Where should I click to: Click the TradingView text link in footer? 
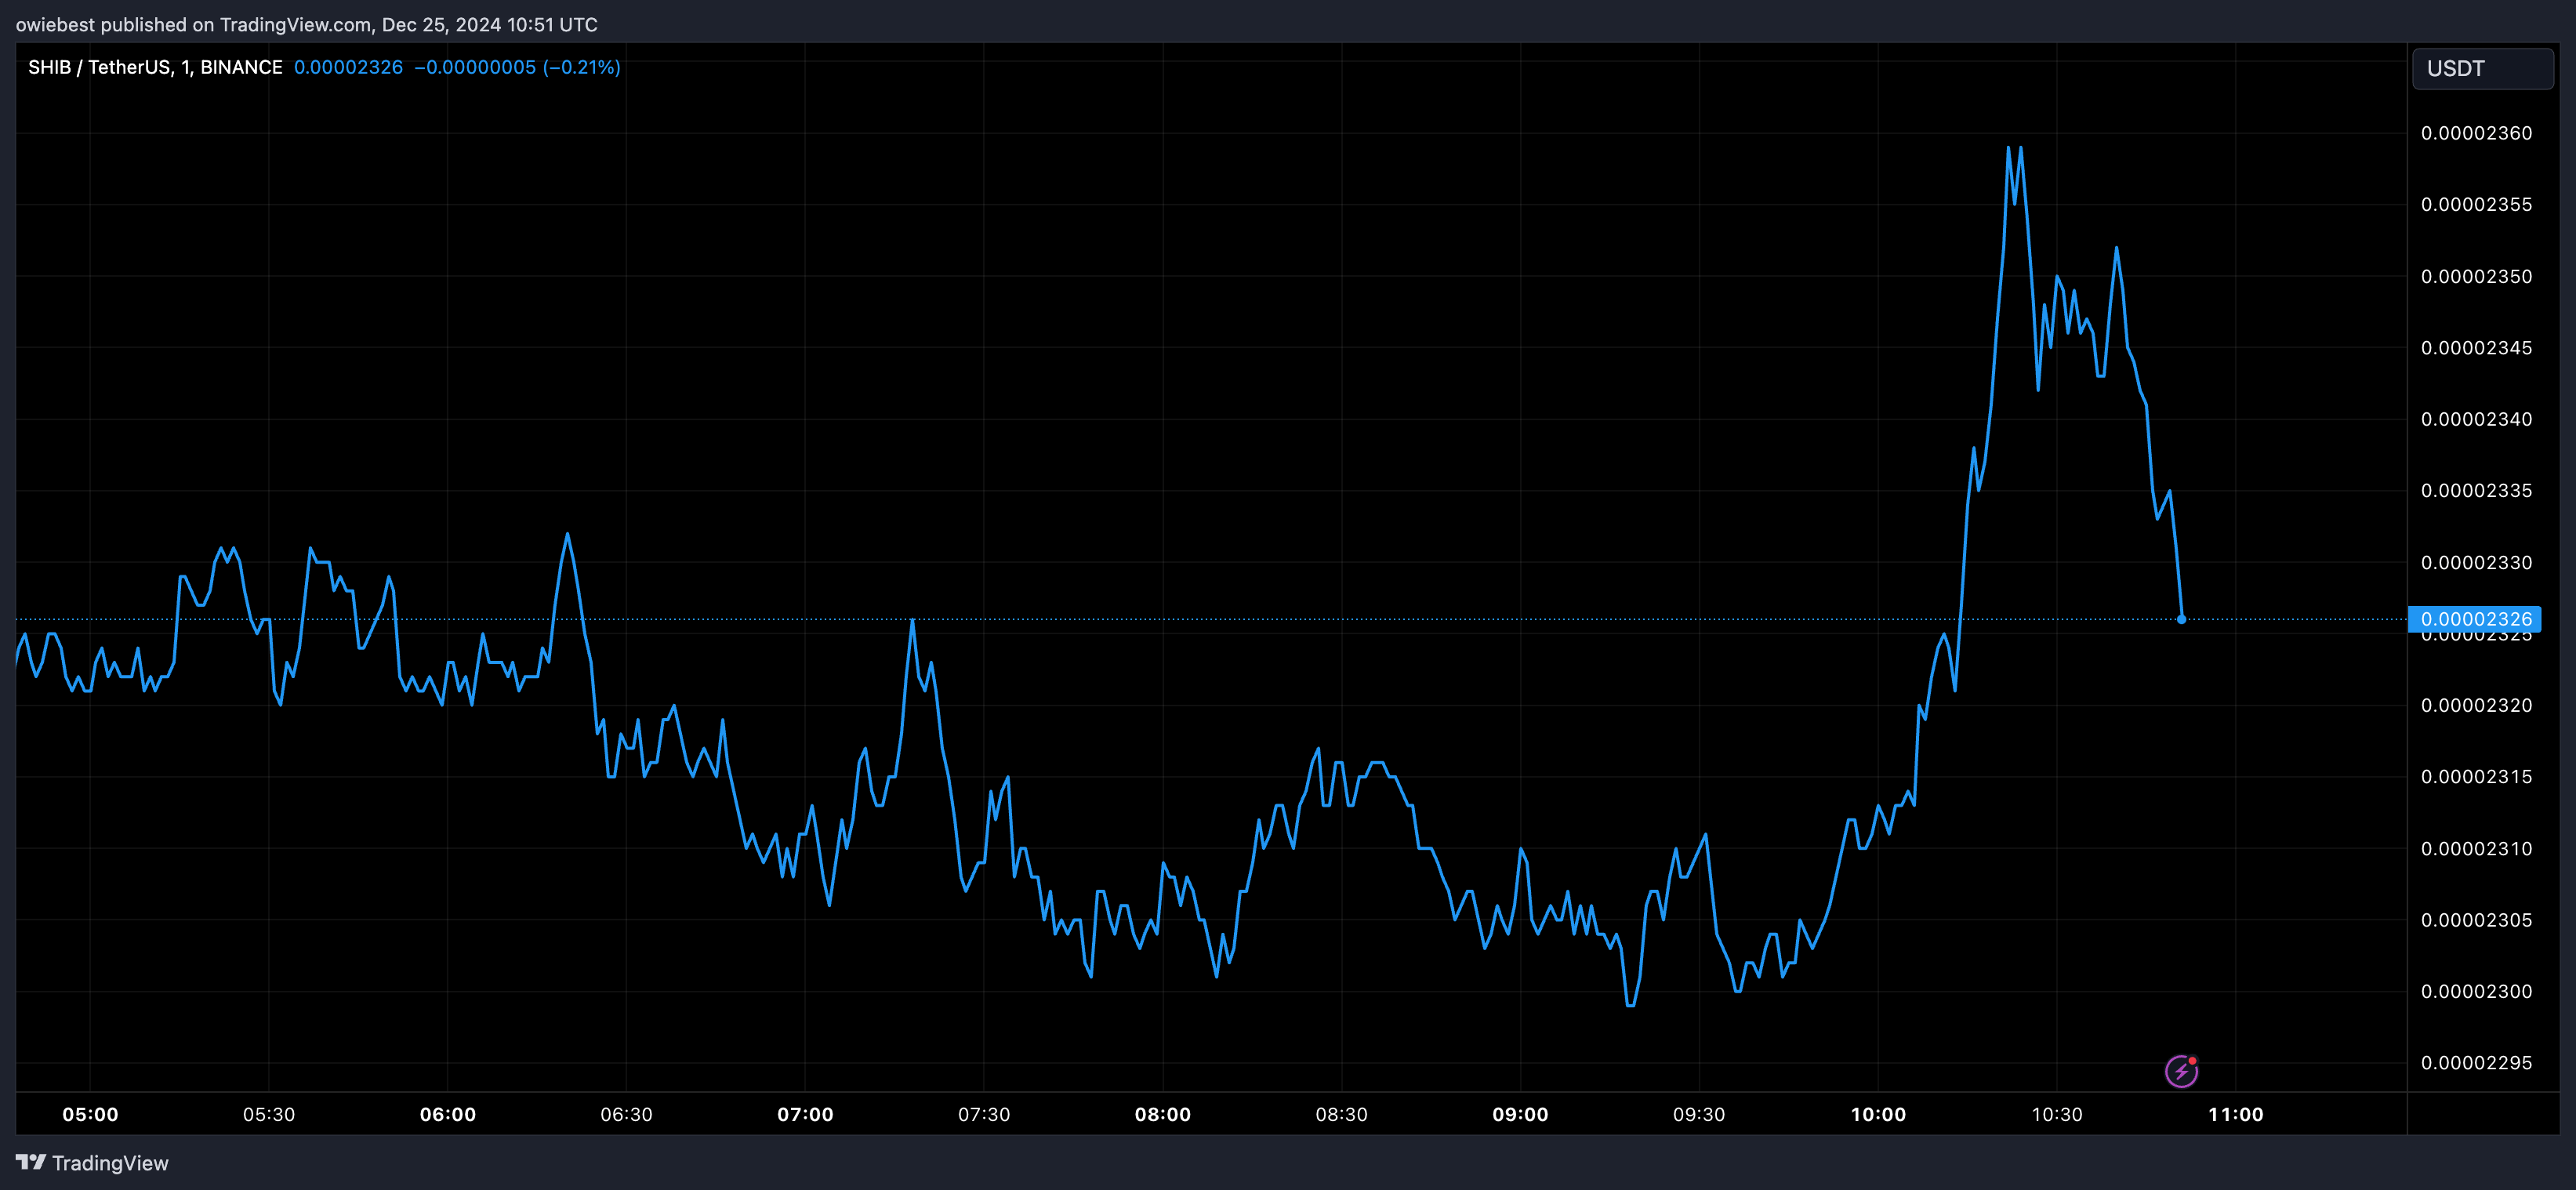tap(110, 1163)
